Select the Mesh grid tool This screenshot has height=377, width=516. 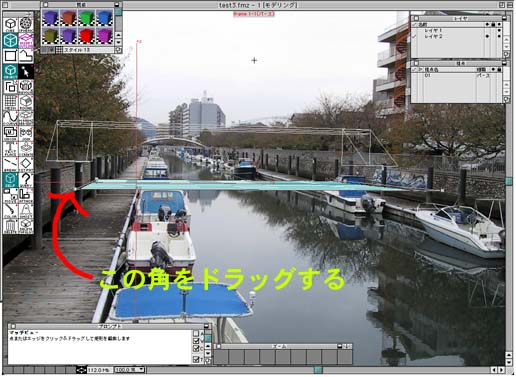pos(11,102)
